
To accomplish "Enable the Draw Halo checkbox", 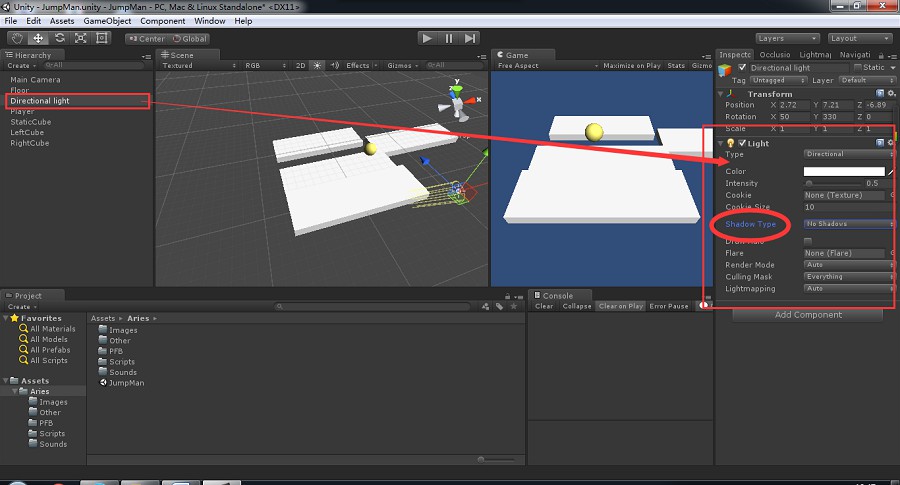I will 808,241.
